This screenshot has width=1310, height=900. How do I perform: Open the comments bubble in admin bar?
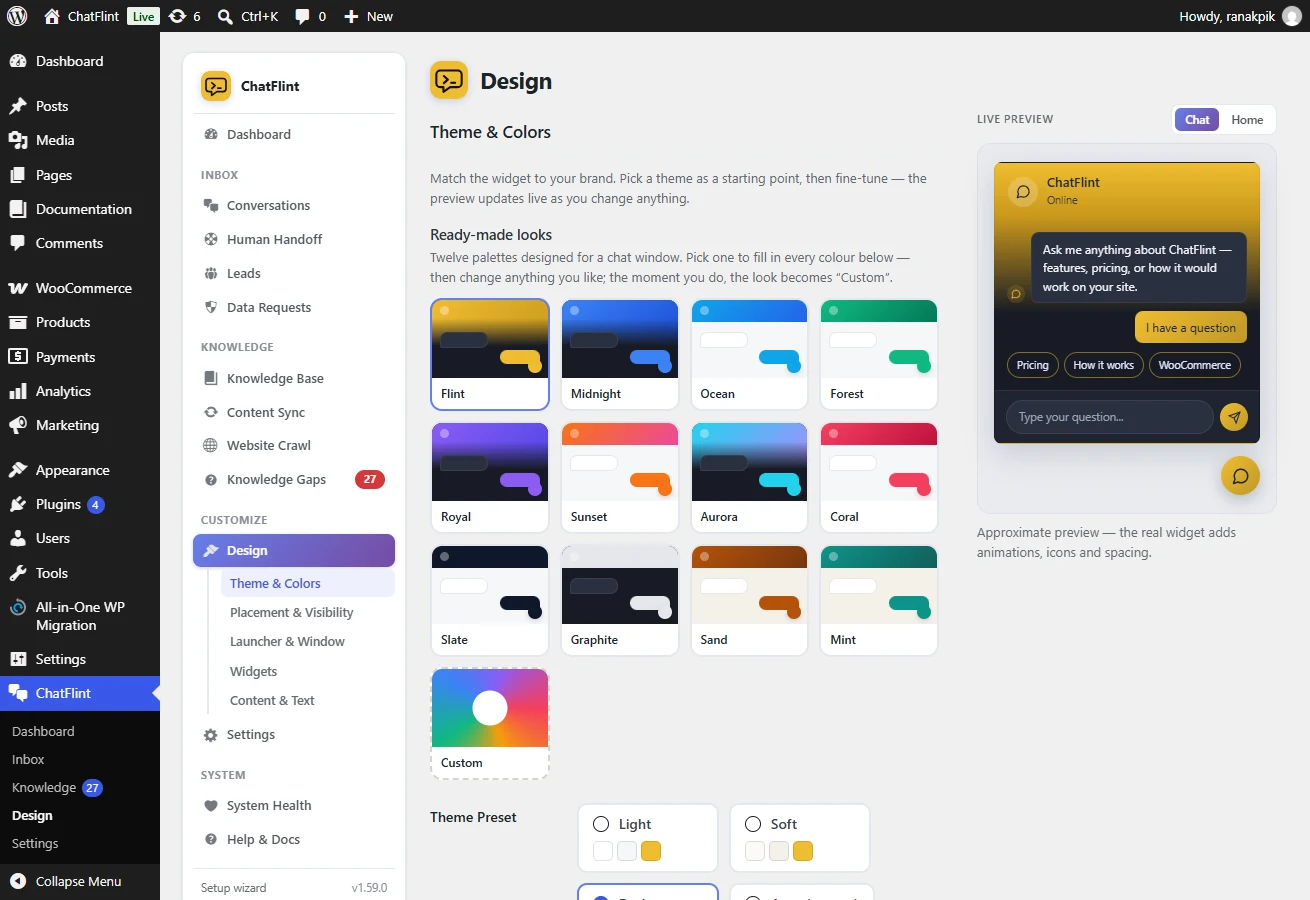[x=302, y=16]
